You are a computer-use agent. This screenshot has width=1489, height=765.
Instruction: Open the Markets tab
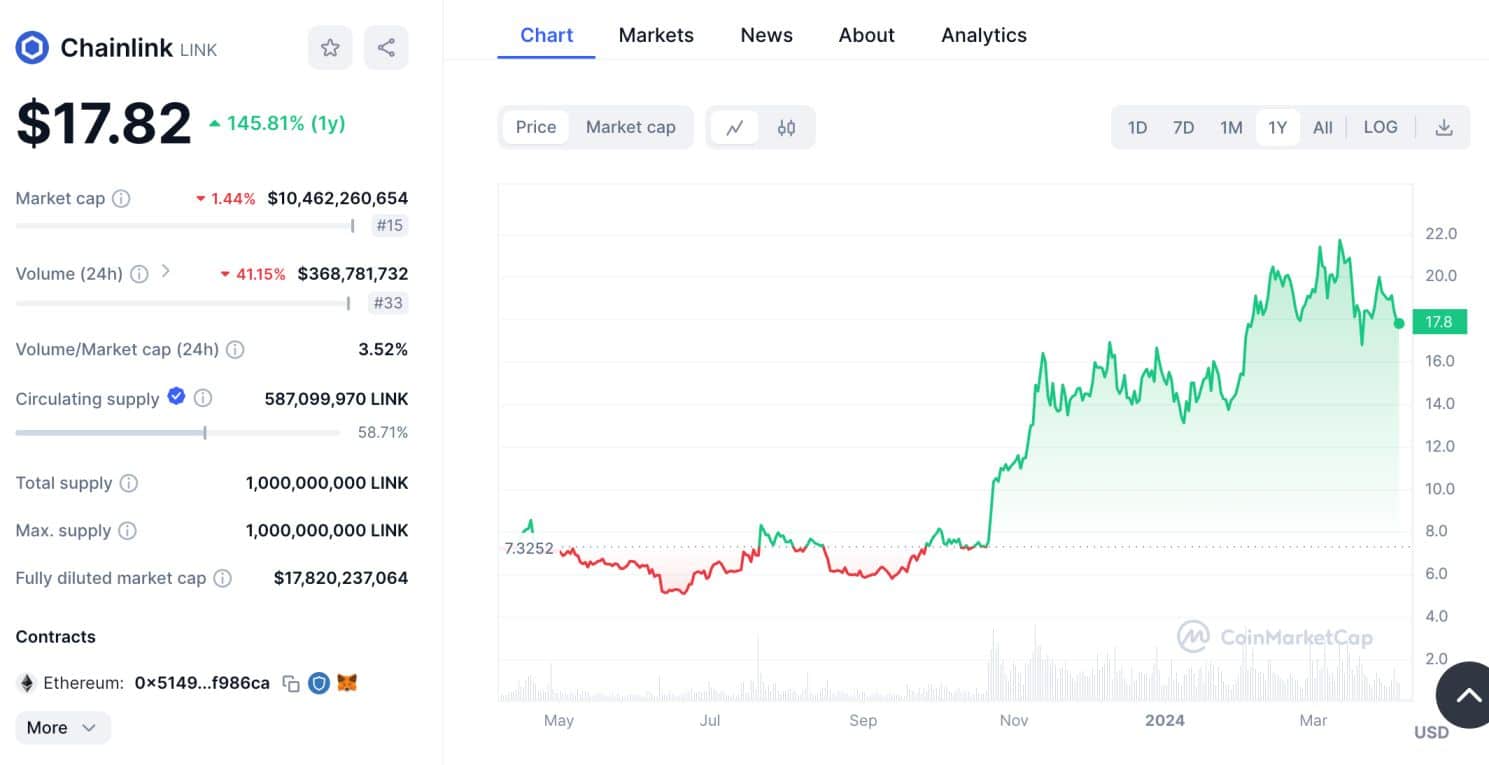click(x=656, y=35)
